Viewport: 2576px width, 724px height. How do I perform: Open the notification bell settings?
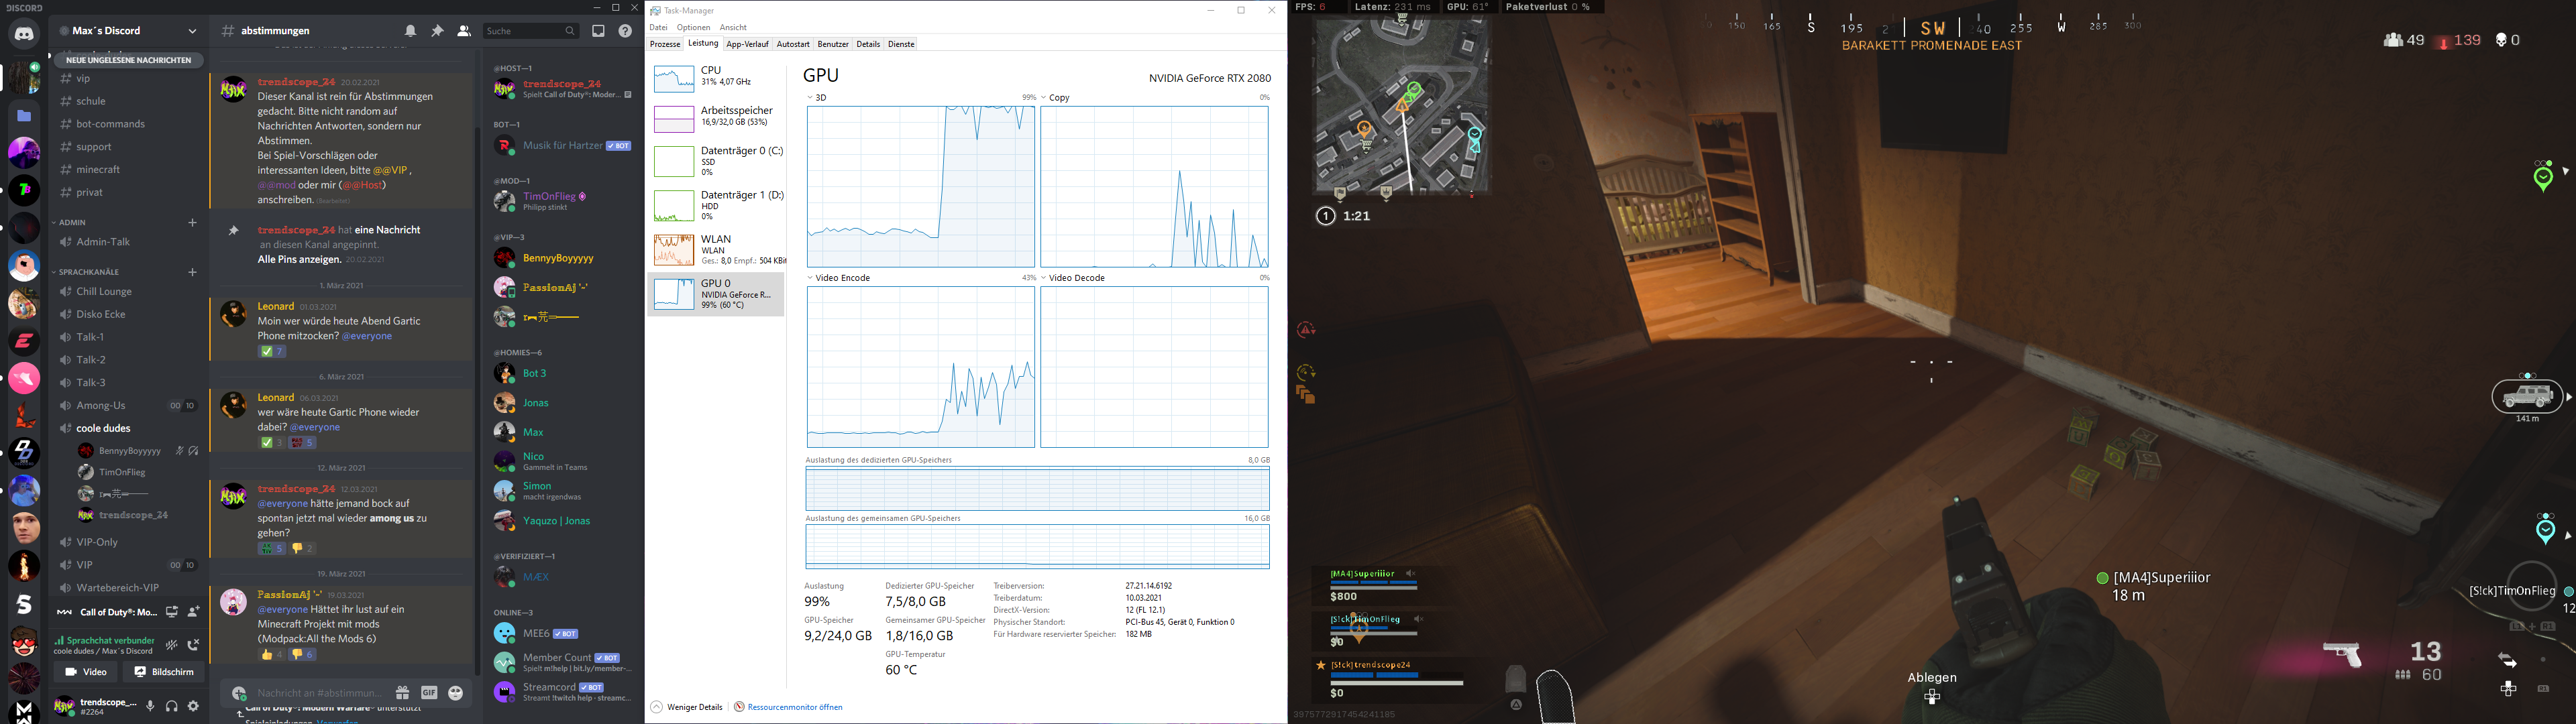(411, 31)
